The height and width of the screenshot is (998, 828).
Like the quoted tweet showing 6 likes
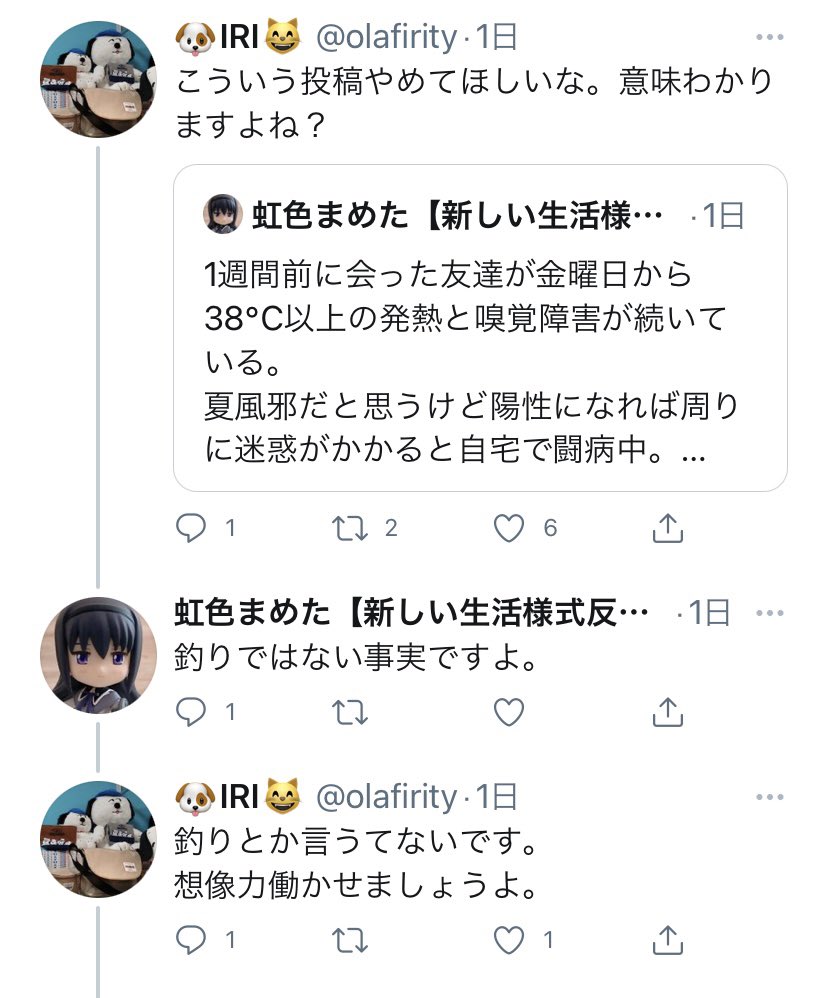(x=508, y=528)
